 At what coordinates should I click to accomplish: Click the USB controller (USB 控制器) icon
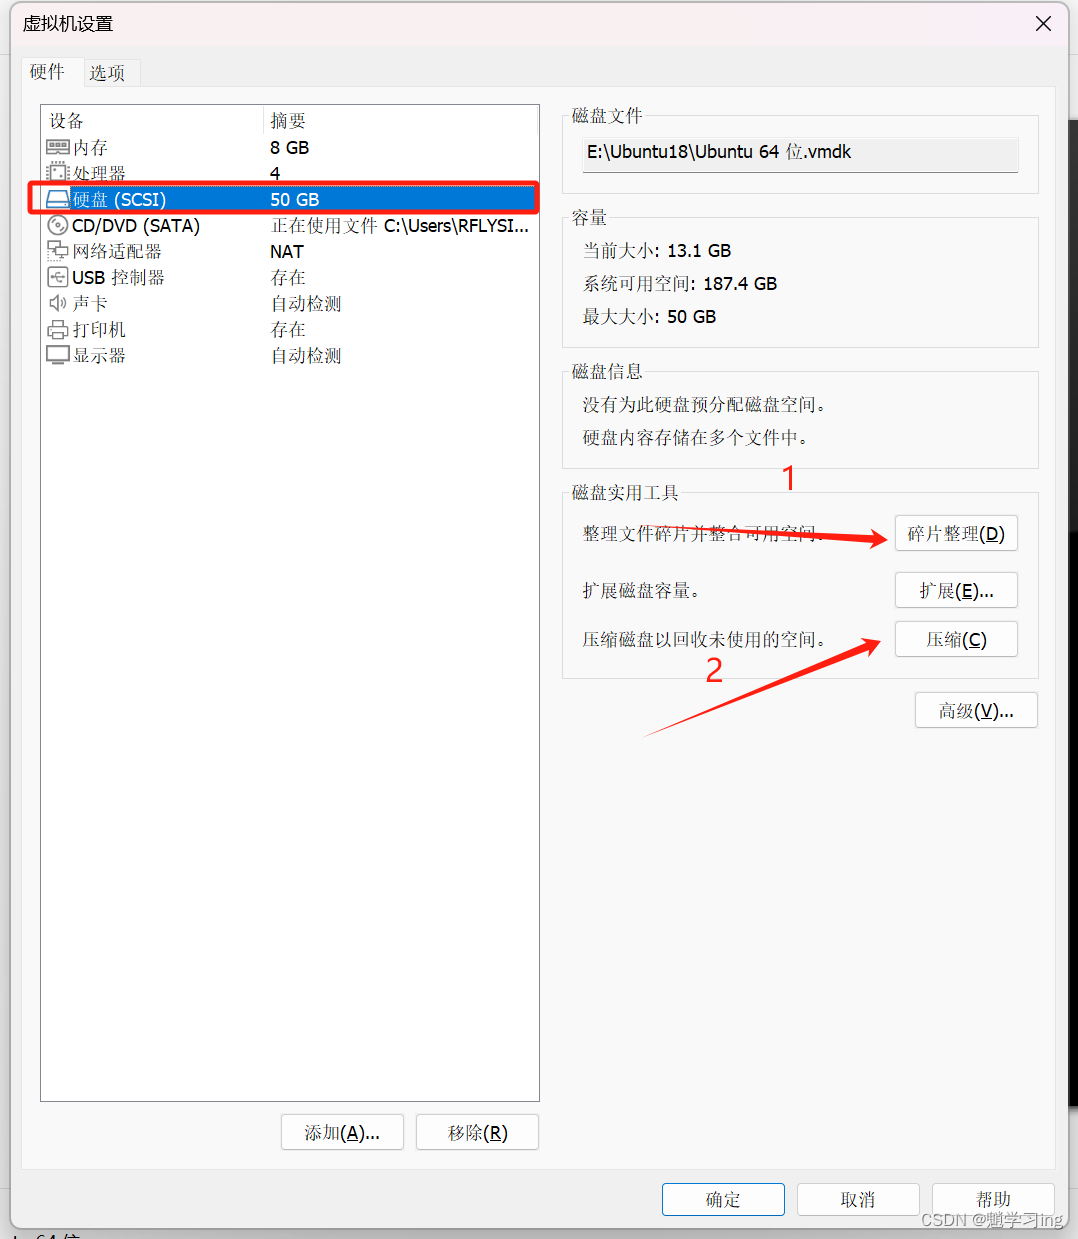(x=58, y=277)
